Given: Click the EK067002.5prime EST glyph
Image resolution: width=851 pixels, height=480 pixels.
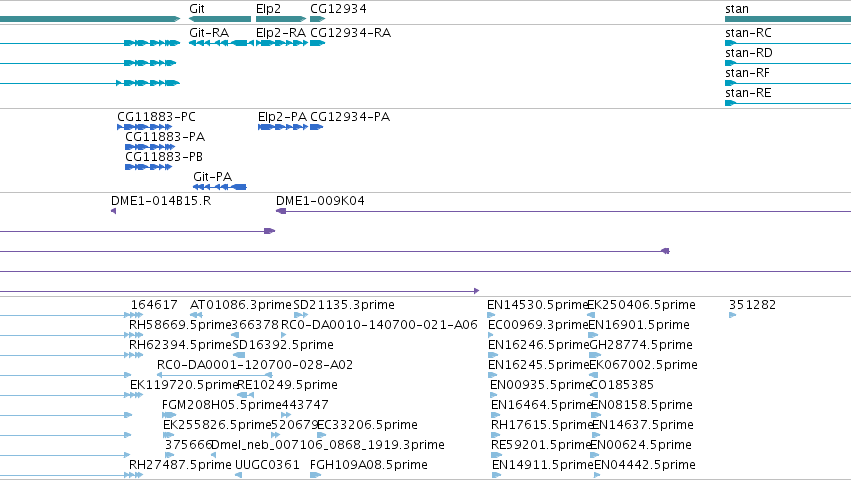Looking at the screenshot, I should [x=594, y=375].
